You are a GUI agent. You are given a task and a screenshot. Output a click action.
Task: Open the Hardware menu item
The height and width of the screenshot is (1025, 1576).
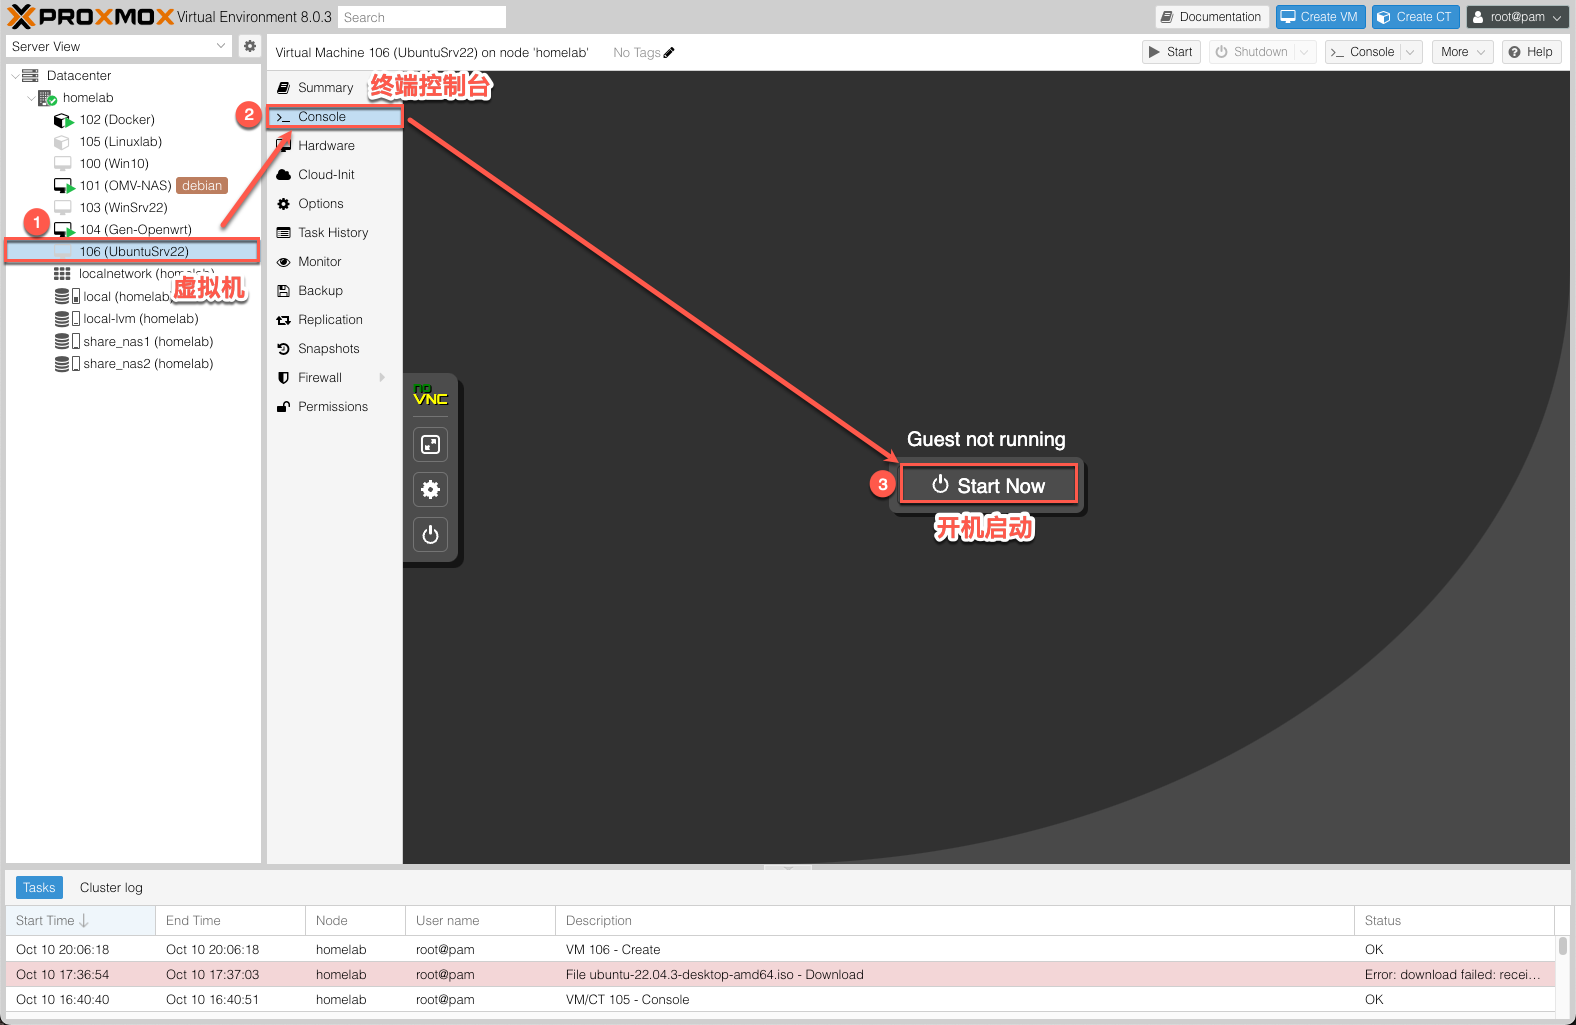click(x=334, y=146)
